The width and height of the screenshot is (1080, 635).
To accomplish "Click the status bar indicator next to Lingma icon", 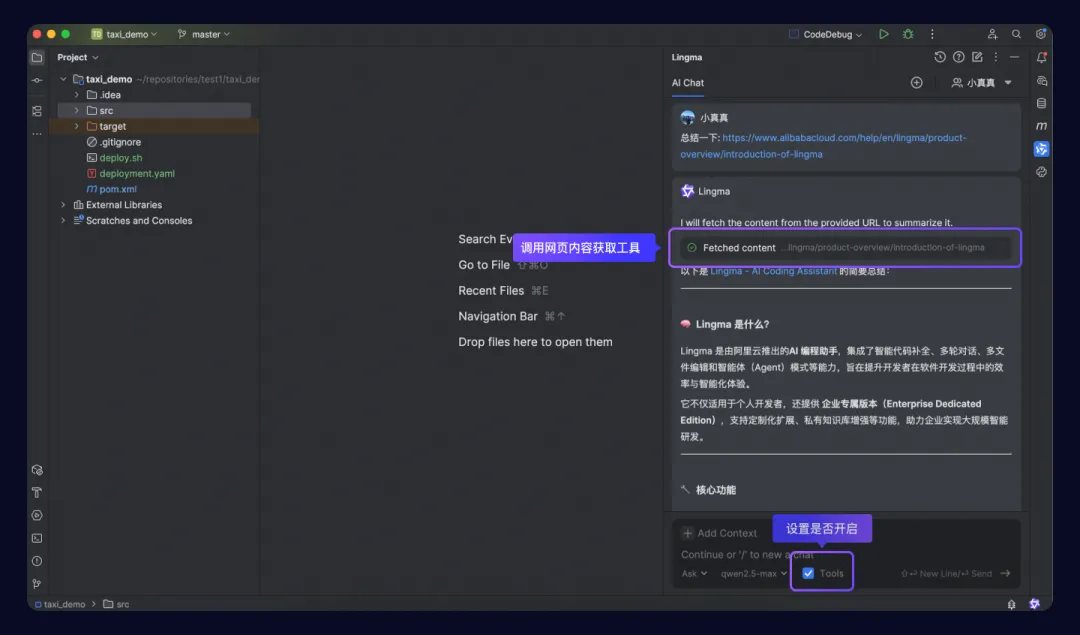I will click(1011, 604).
